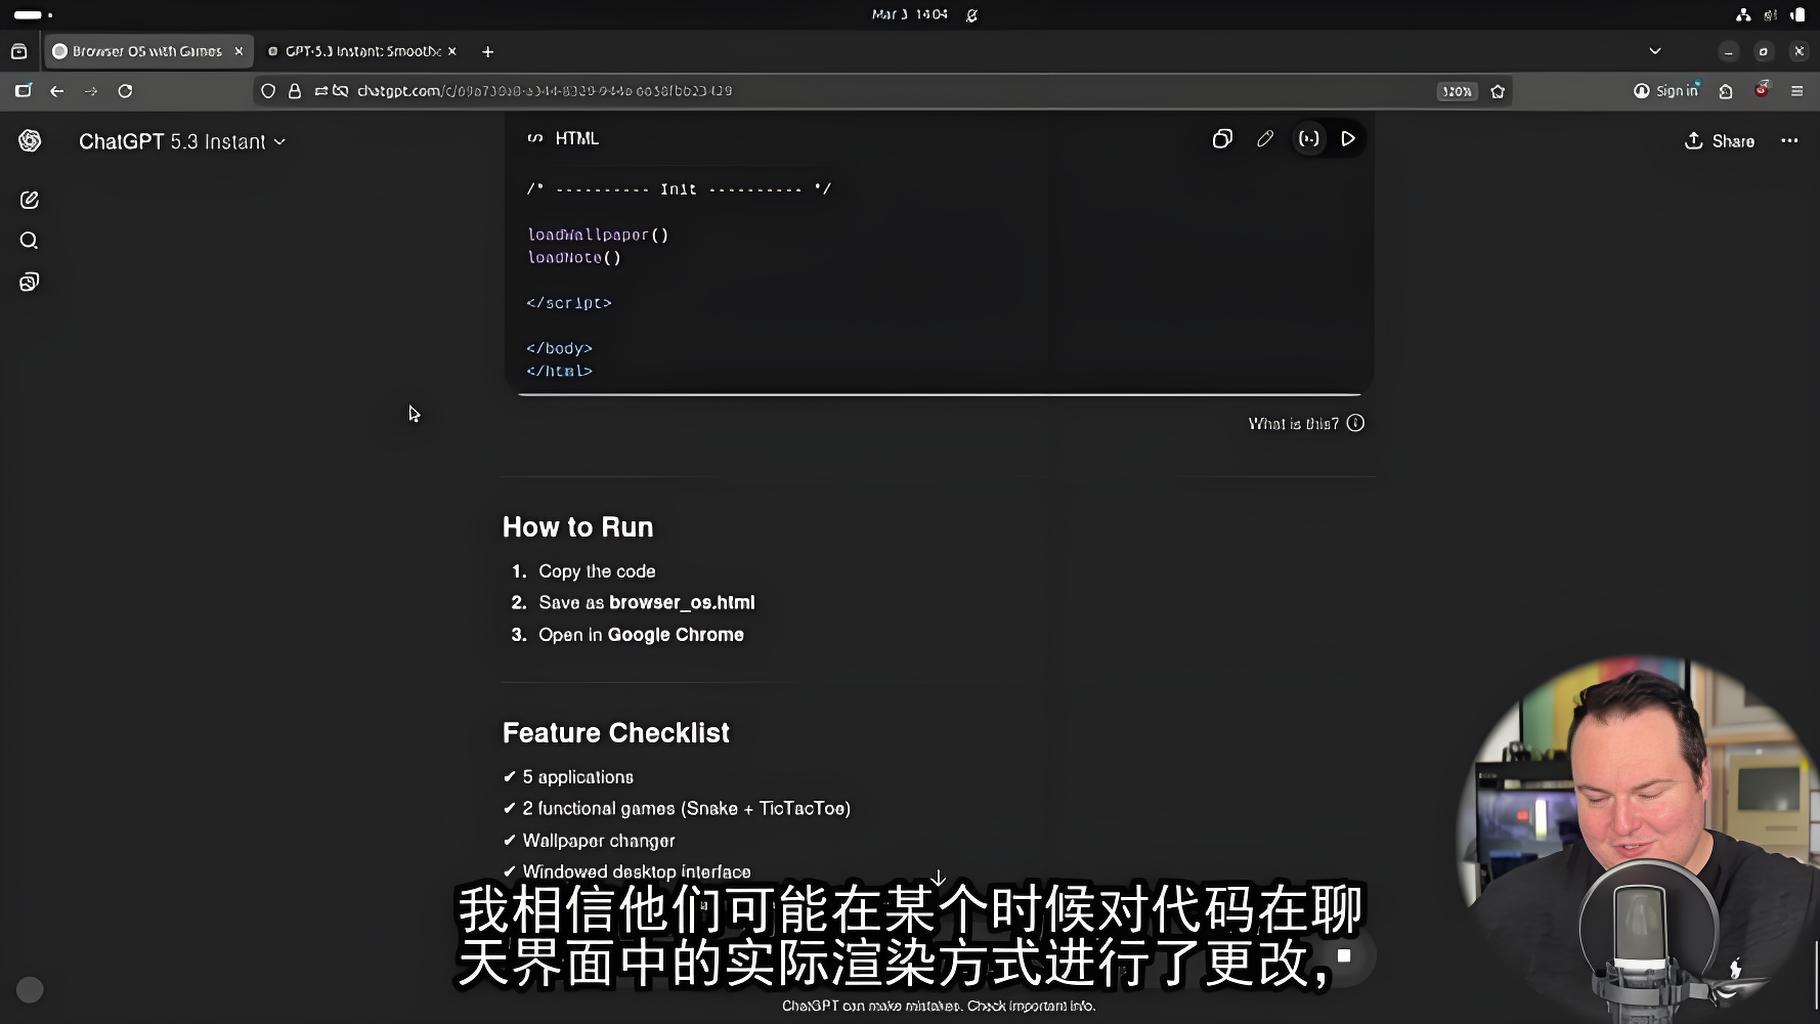
Task: Reload the page with the refresh icon
Action: point(125,90)
